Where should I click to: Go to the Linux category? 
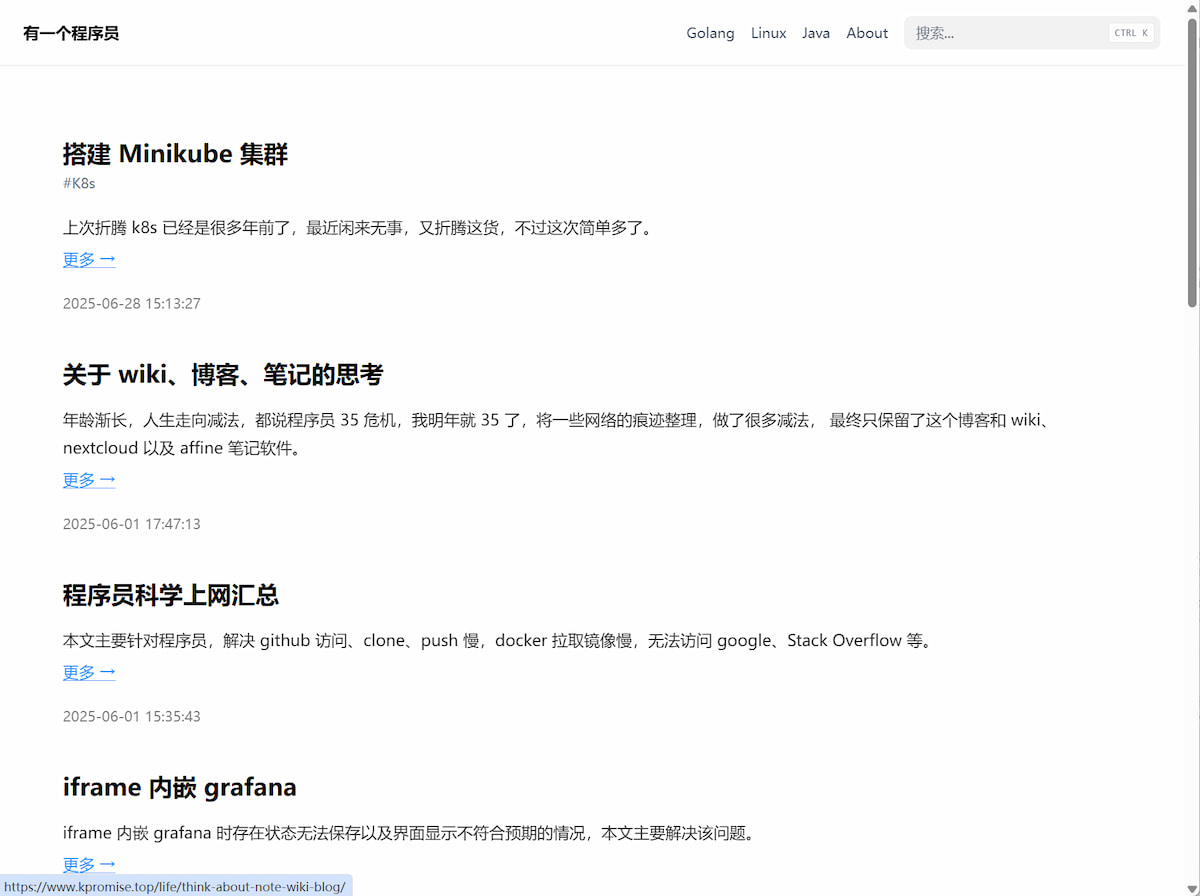click(x=768, y=33)
